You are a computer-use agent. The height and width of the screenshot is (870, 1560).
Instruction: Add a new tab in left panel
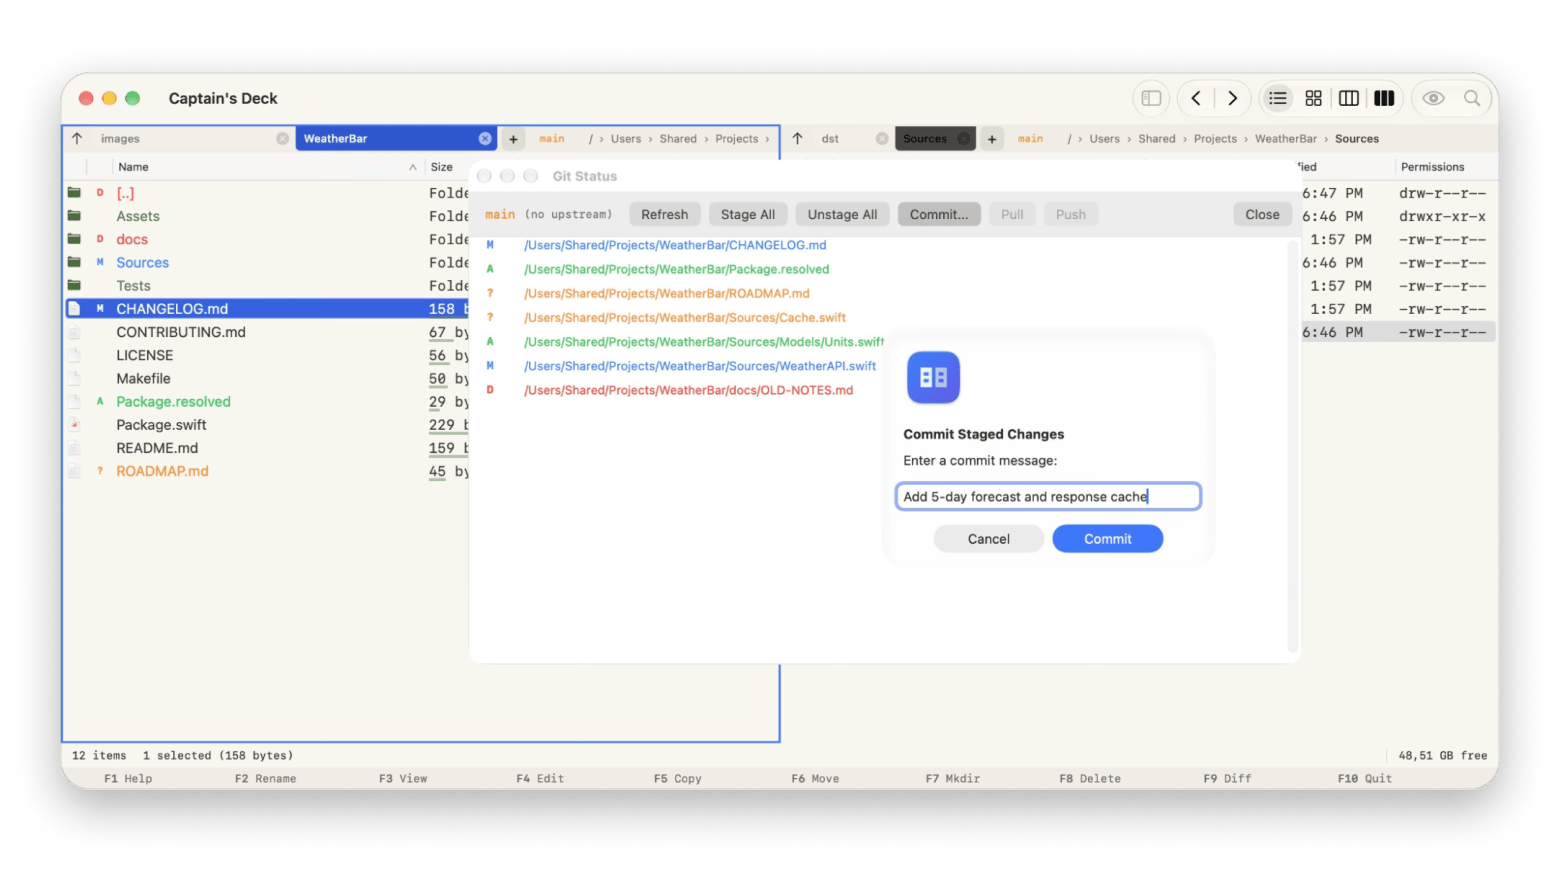(x=513, y=139)
